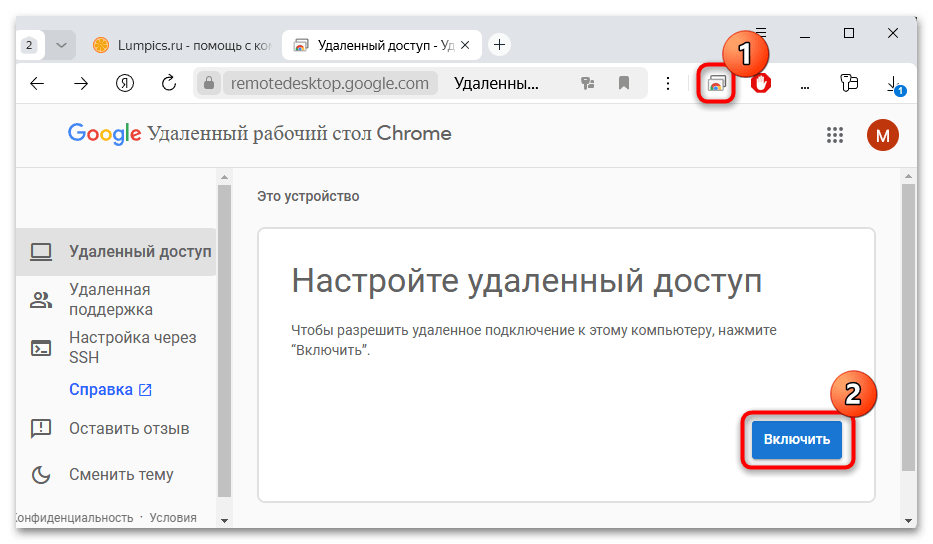Open the three-dot menu beside address bar
Image resolution: width=933 pixels, height=544 pixels.
coord(668,83)
